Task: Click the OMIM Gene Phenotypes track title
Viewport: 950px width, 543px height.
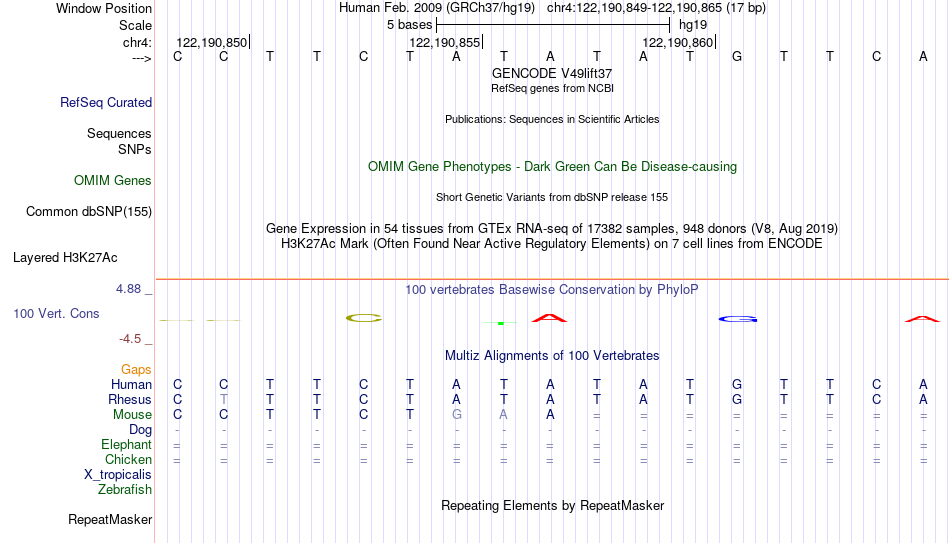Action: tap(553, 167)
